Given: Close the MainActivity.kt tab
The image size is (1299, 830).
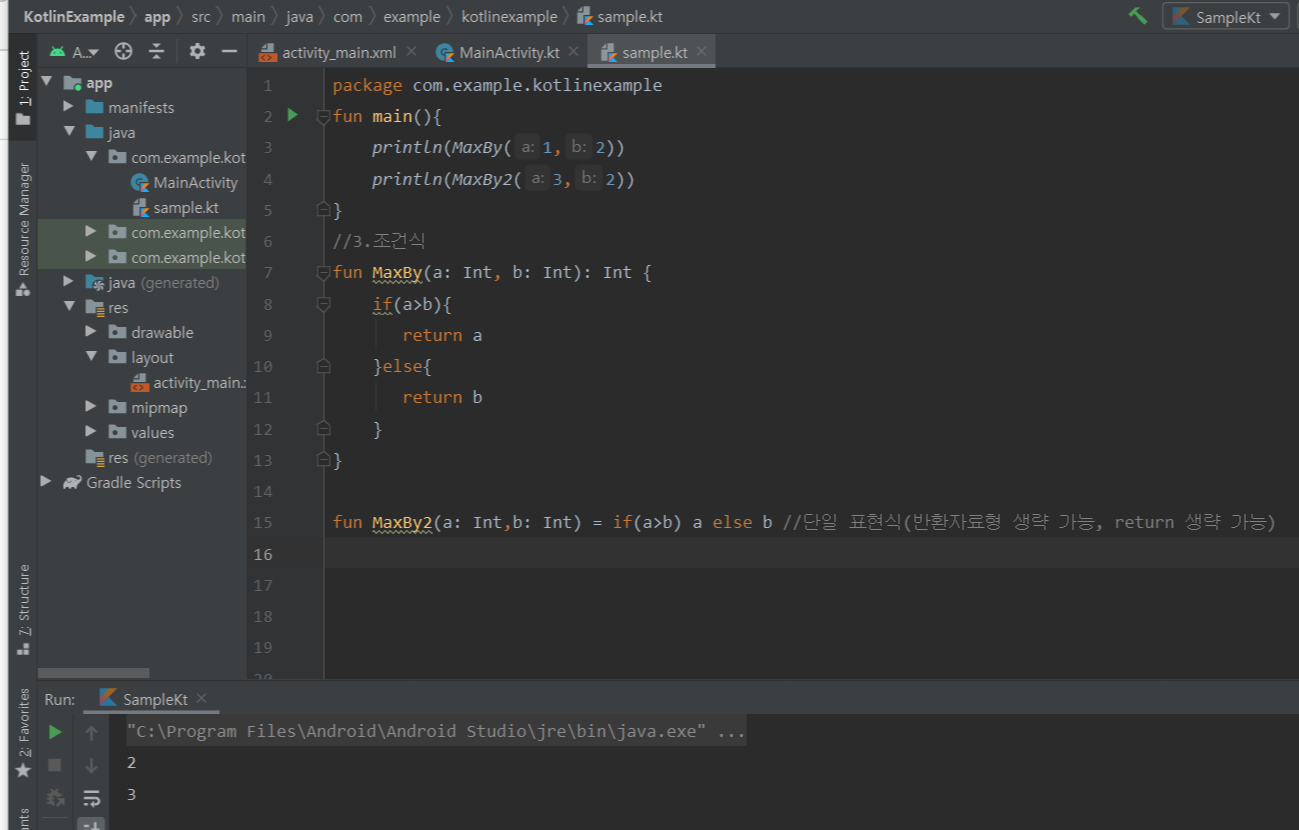Looking at the screenshot, I should (x=574, y=52).
